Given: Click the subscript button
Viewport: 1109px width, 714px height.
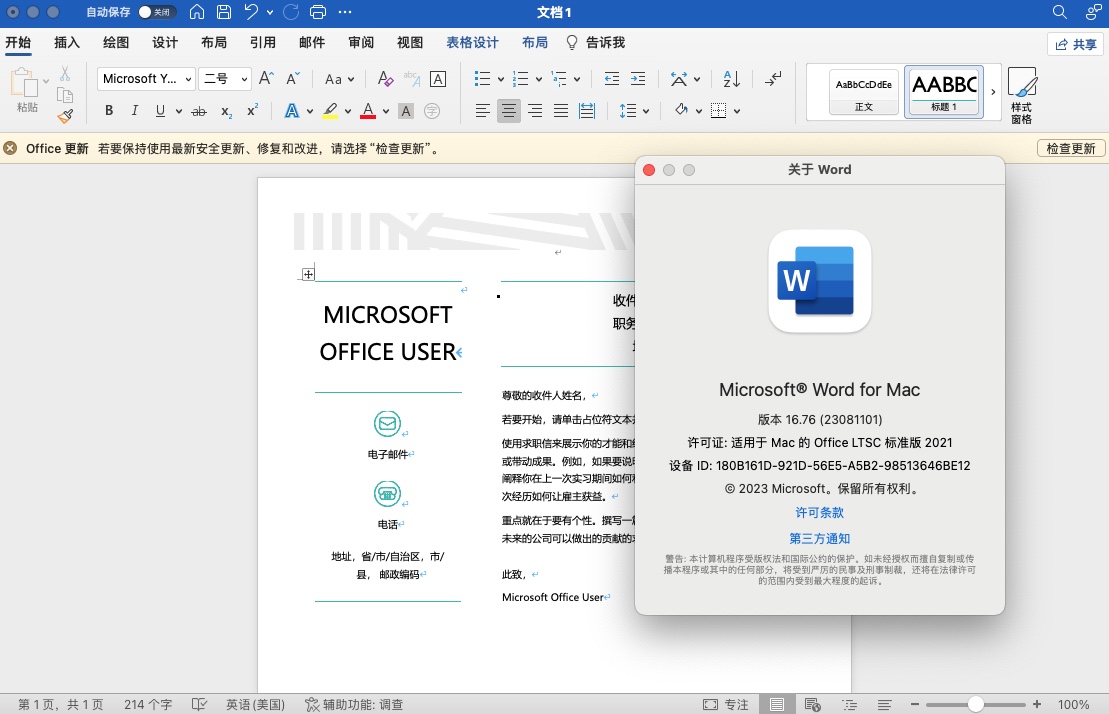Looking at the screenshot, I should pyautogui.click(x=226, y=111).
